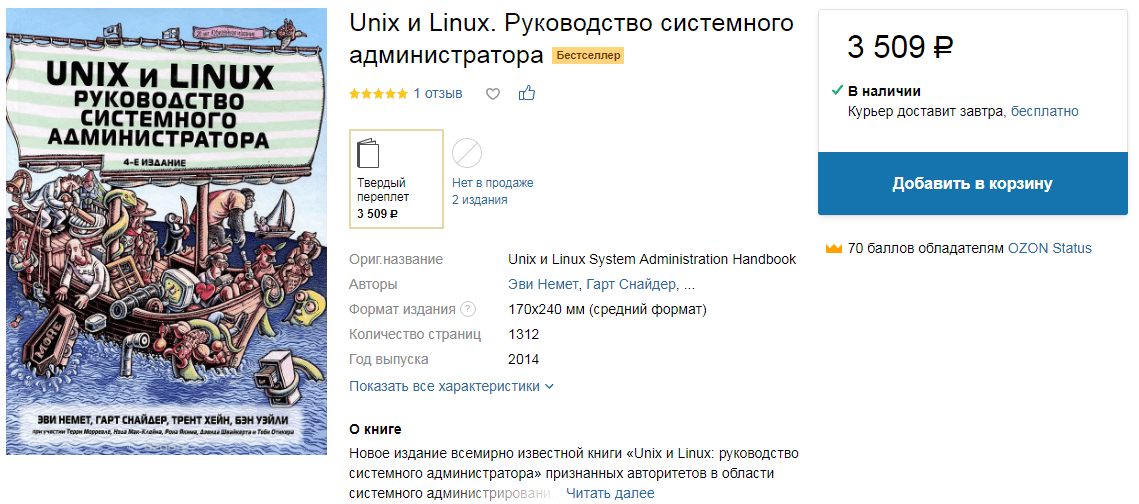
Task: Click the green in-stock checkmark icon
Action: tap(837, 91)
